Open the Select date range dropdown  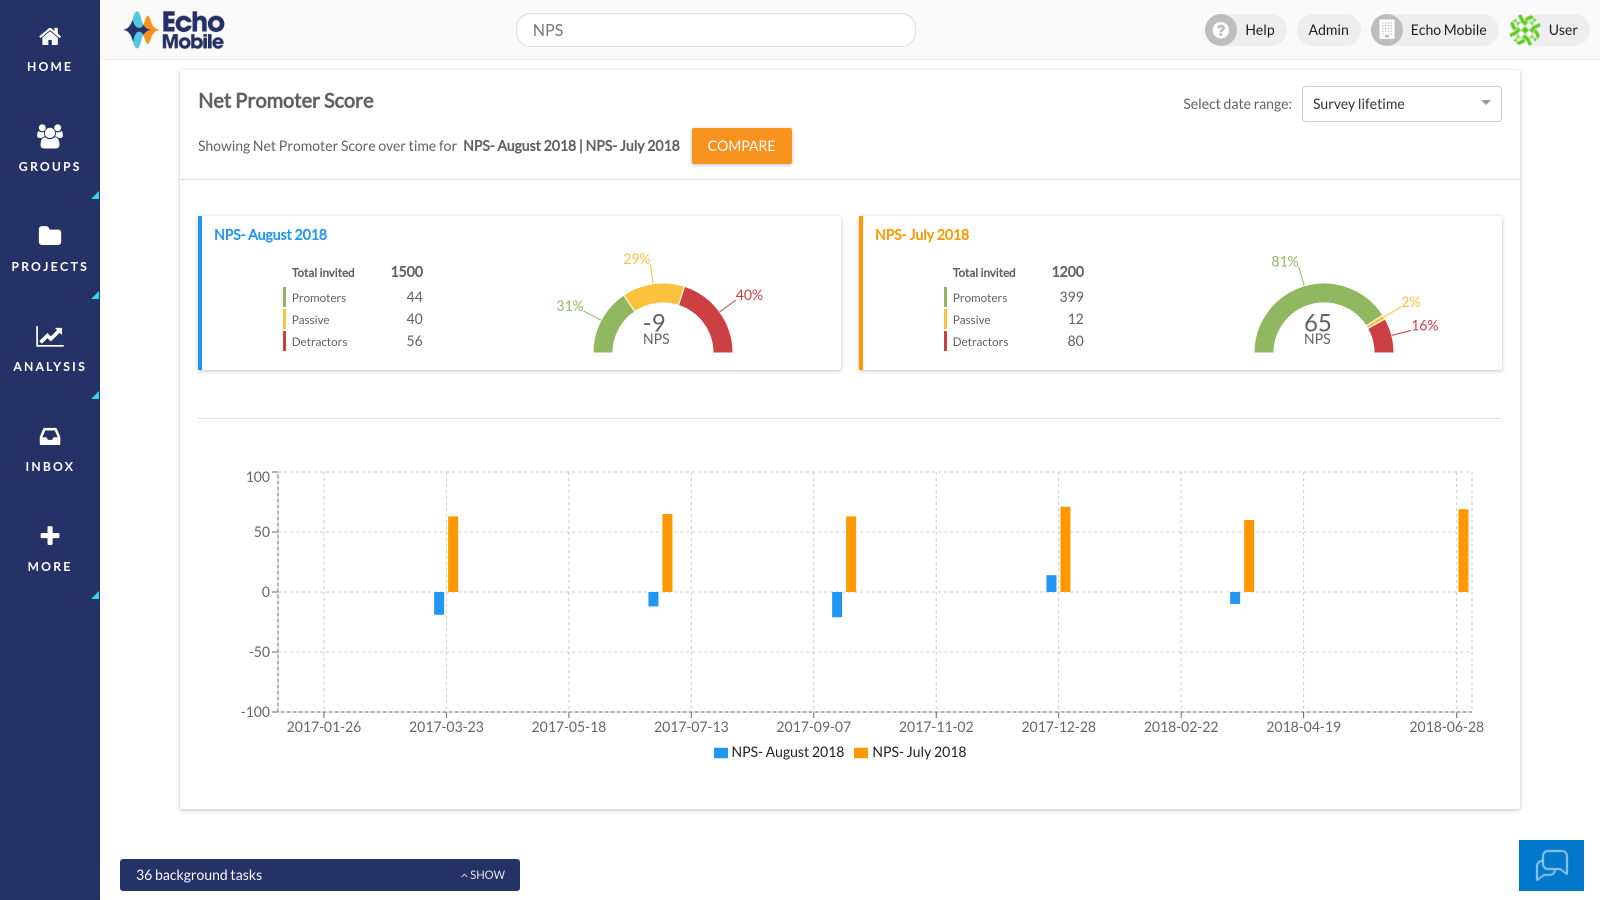coord(1400,103)
